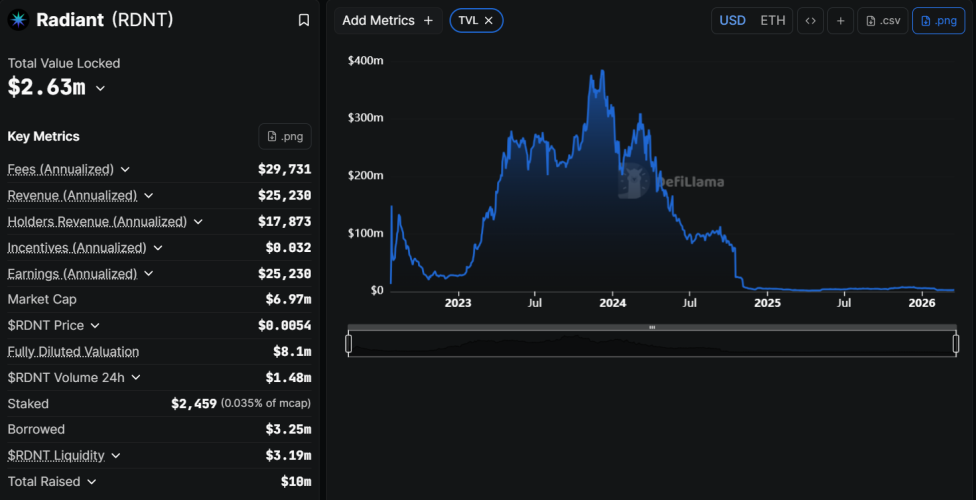Click the Radiant logo icon
This screenshot has width=976, height=500.
(19, 20)
